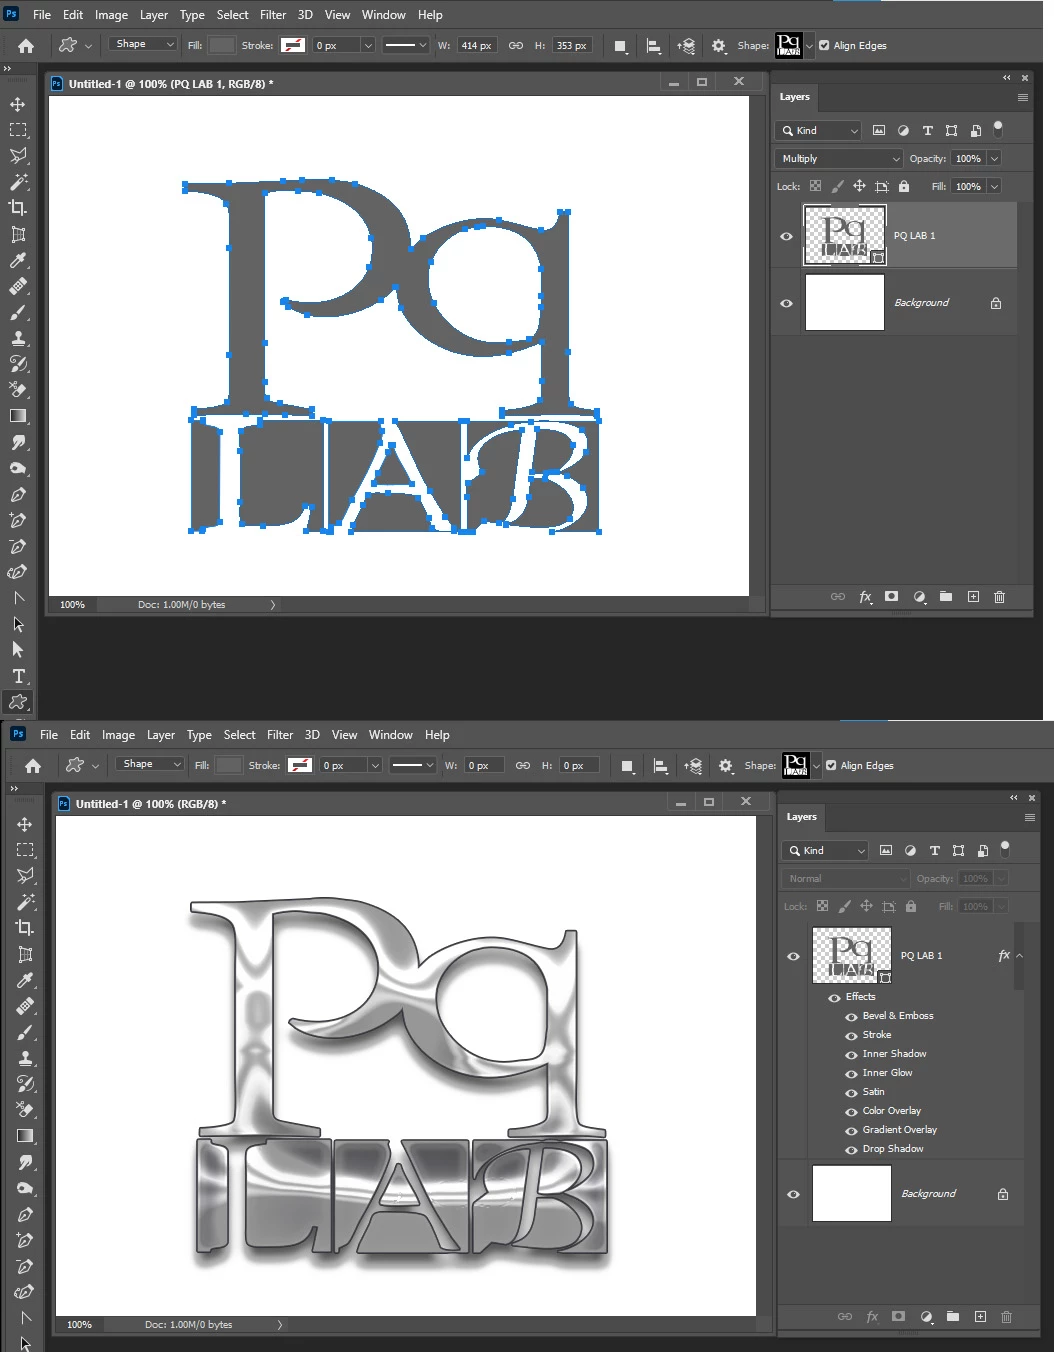The height and width of the screenshot is (1352, 1054).
Task: Add a layer mask in top Layers panel
Action: [x=891, y=597]
